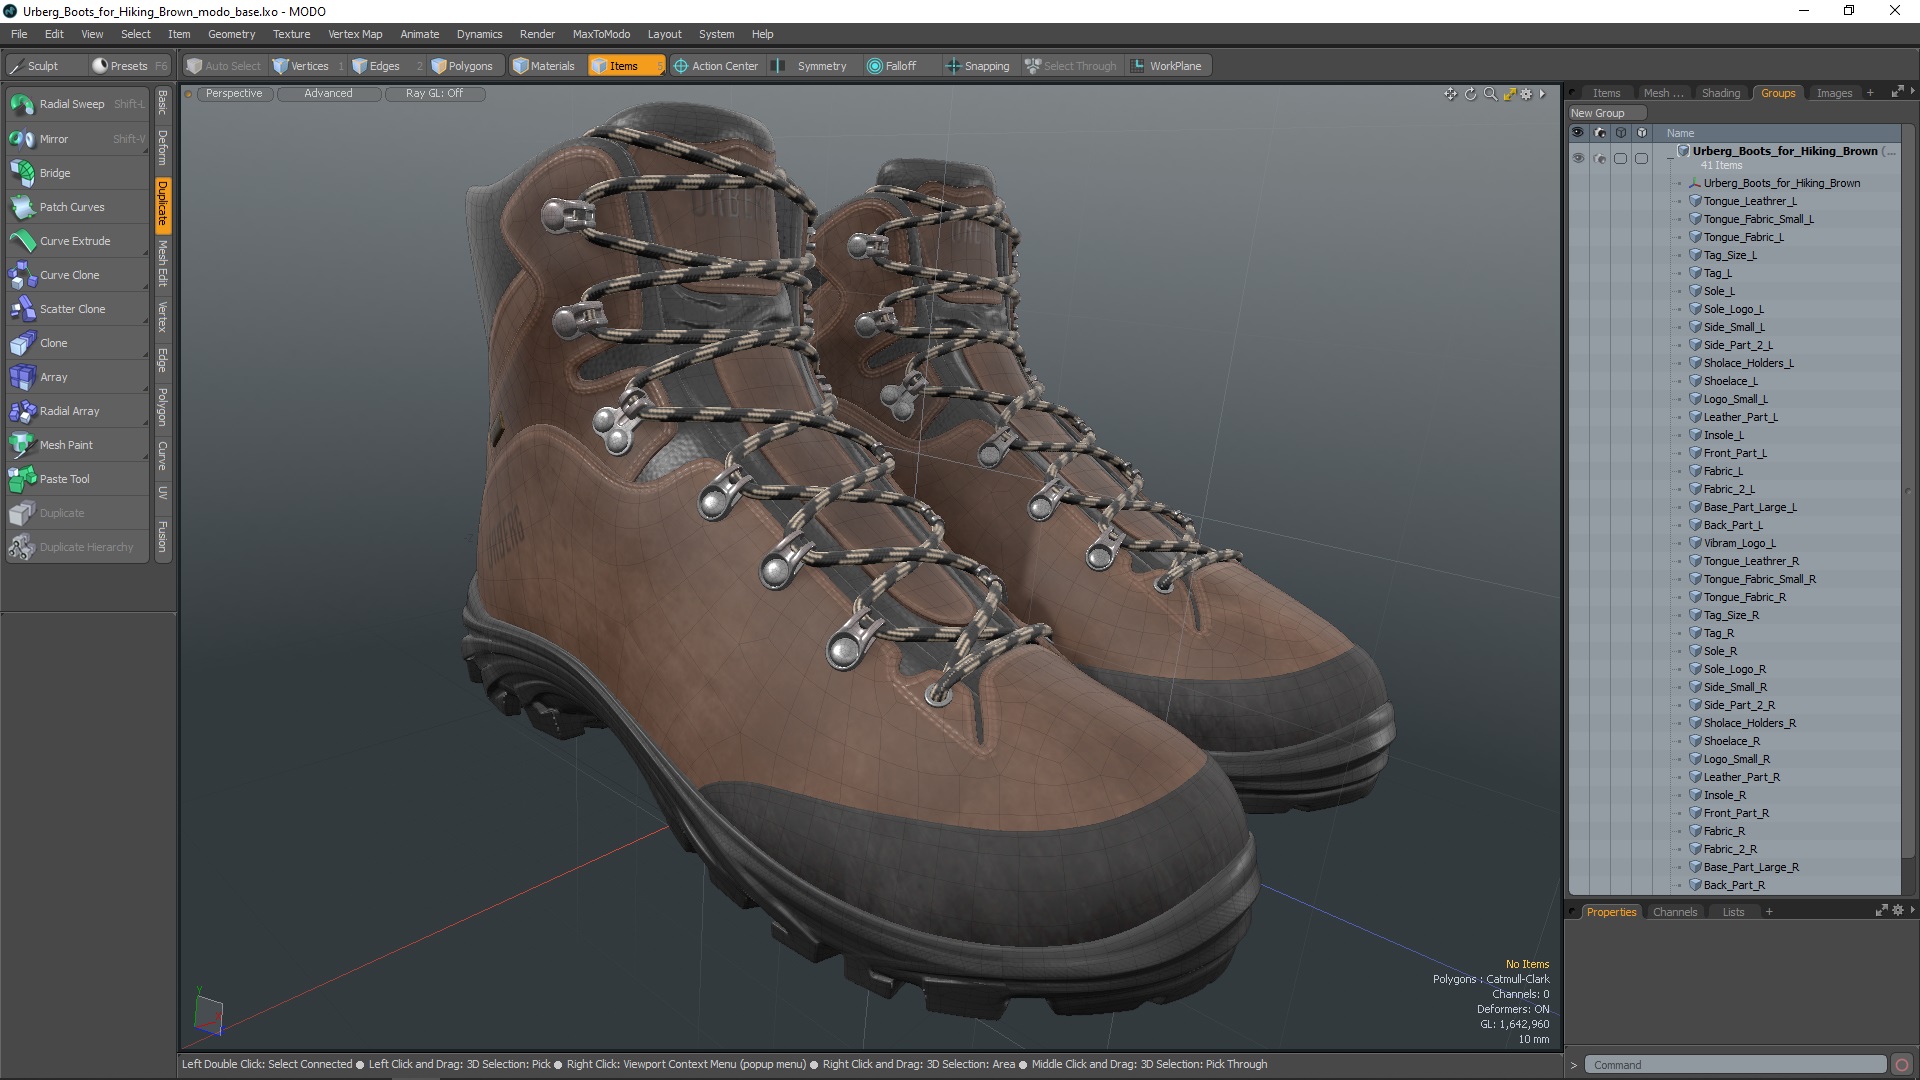1920x1080 pixels.
Task: Add a new tab beside Images
Action: coord(1870,93)
